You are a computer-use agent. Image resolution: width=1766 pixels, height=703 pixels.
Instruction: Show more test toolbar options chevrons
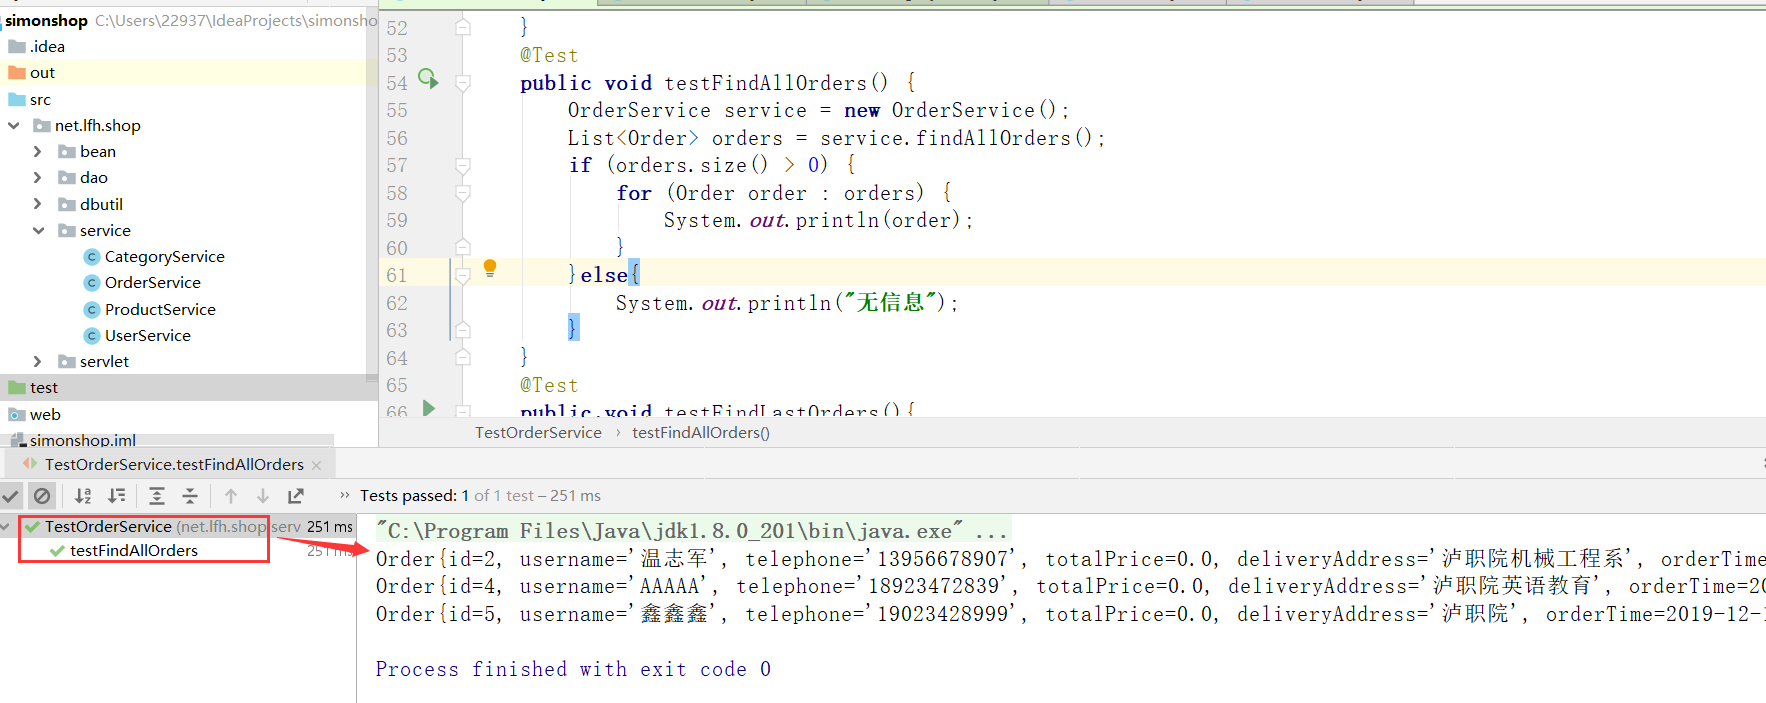click(345, 495)
